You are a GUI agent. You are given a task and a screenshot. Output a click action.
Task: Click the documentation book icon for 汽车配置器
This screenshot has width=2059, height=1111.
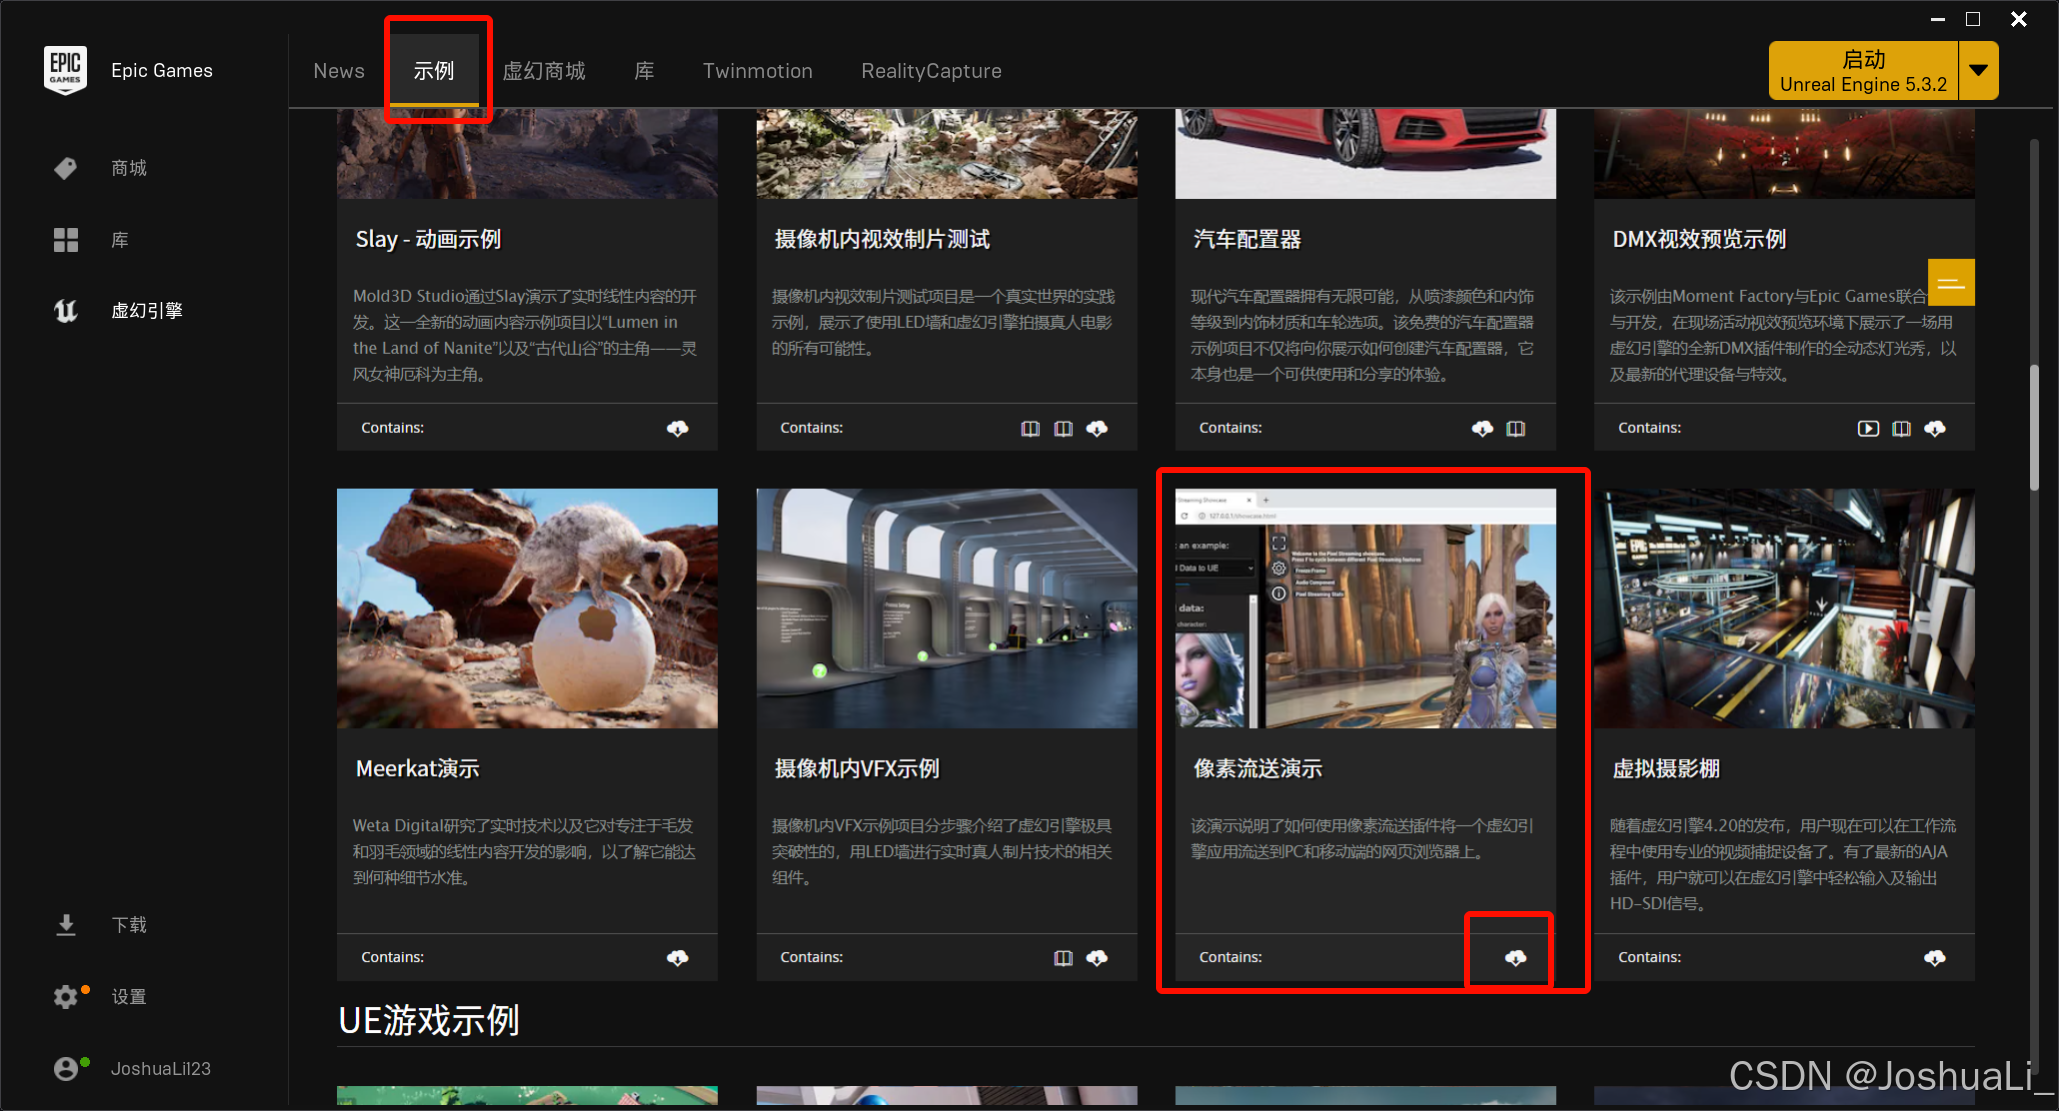pos(1516,428)
